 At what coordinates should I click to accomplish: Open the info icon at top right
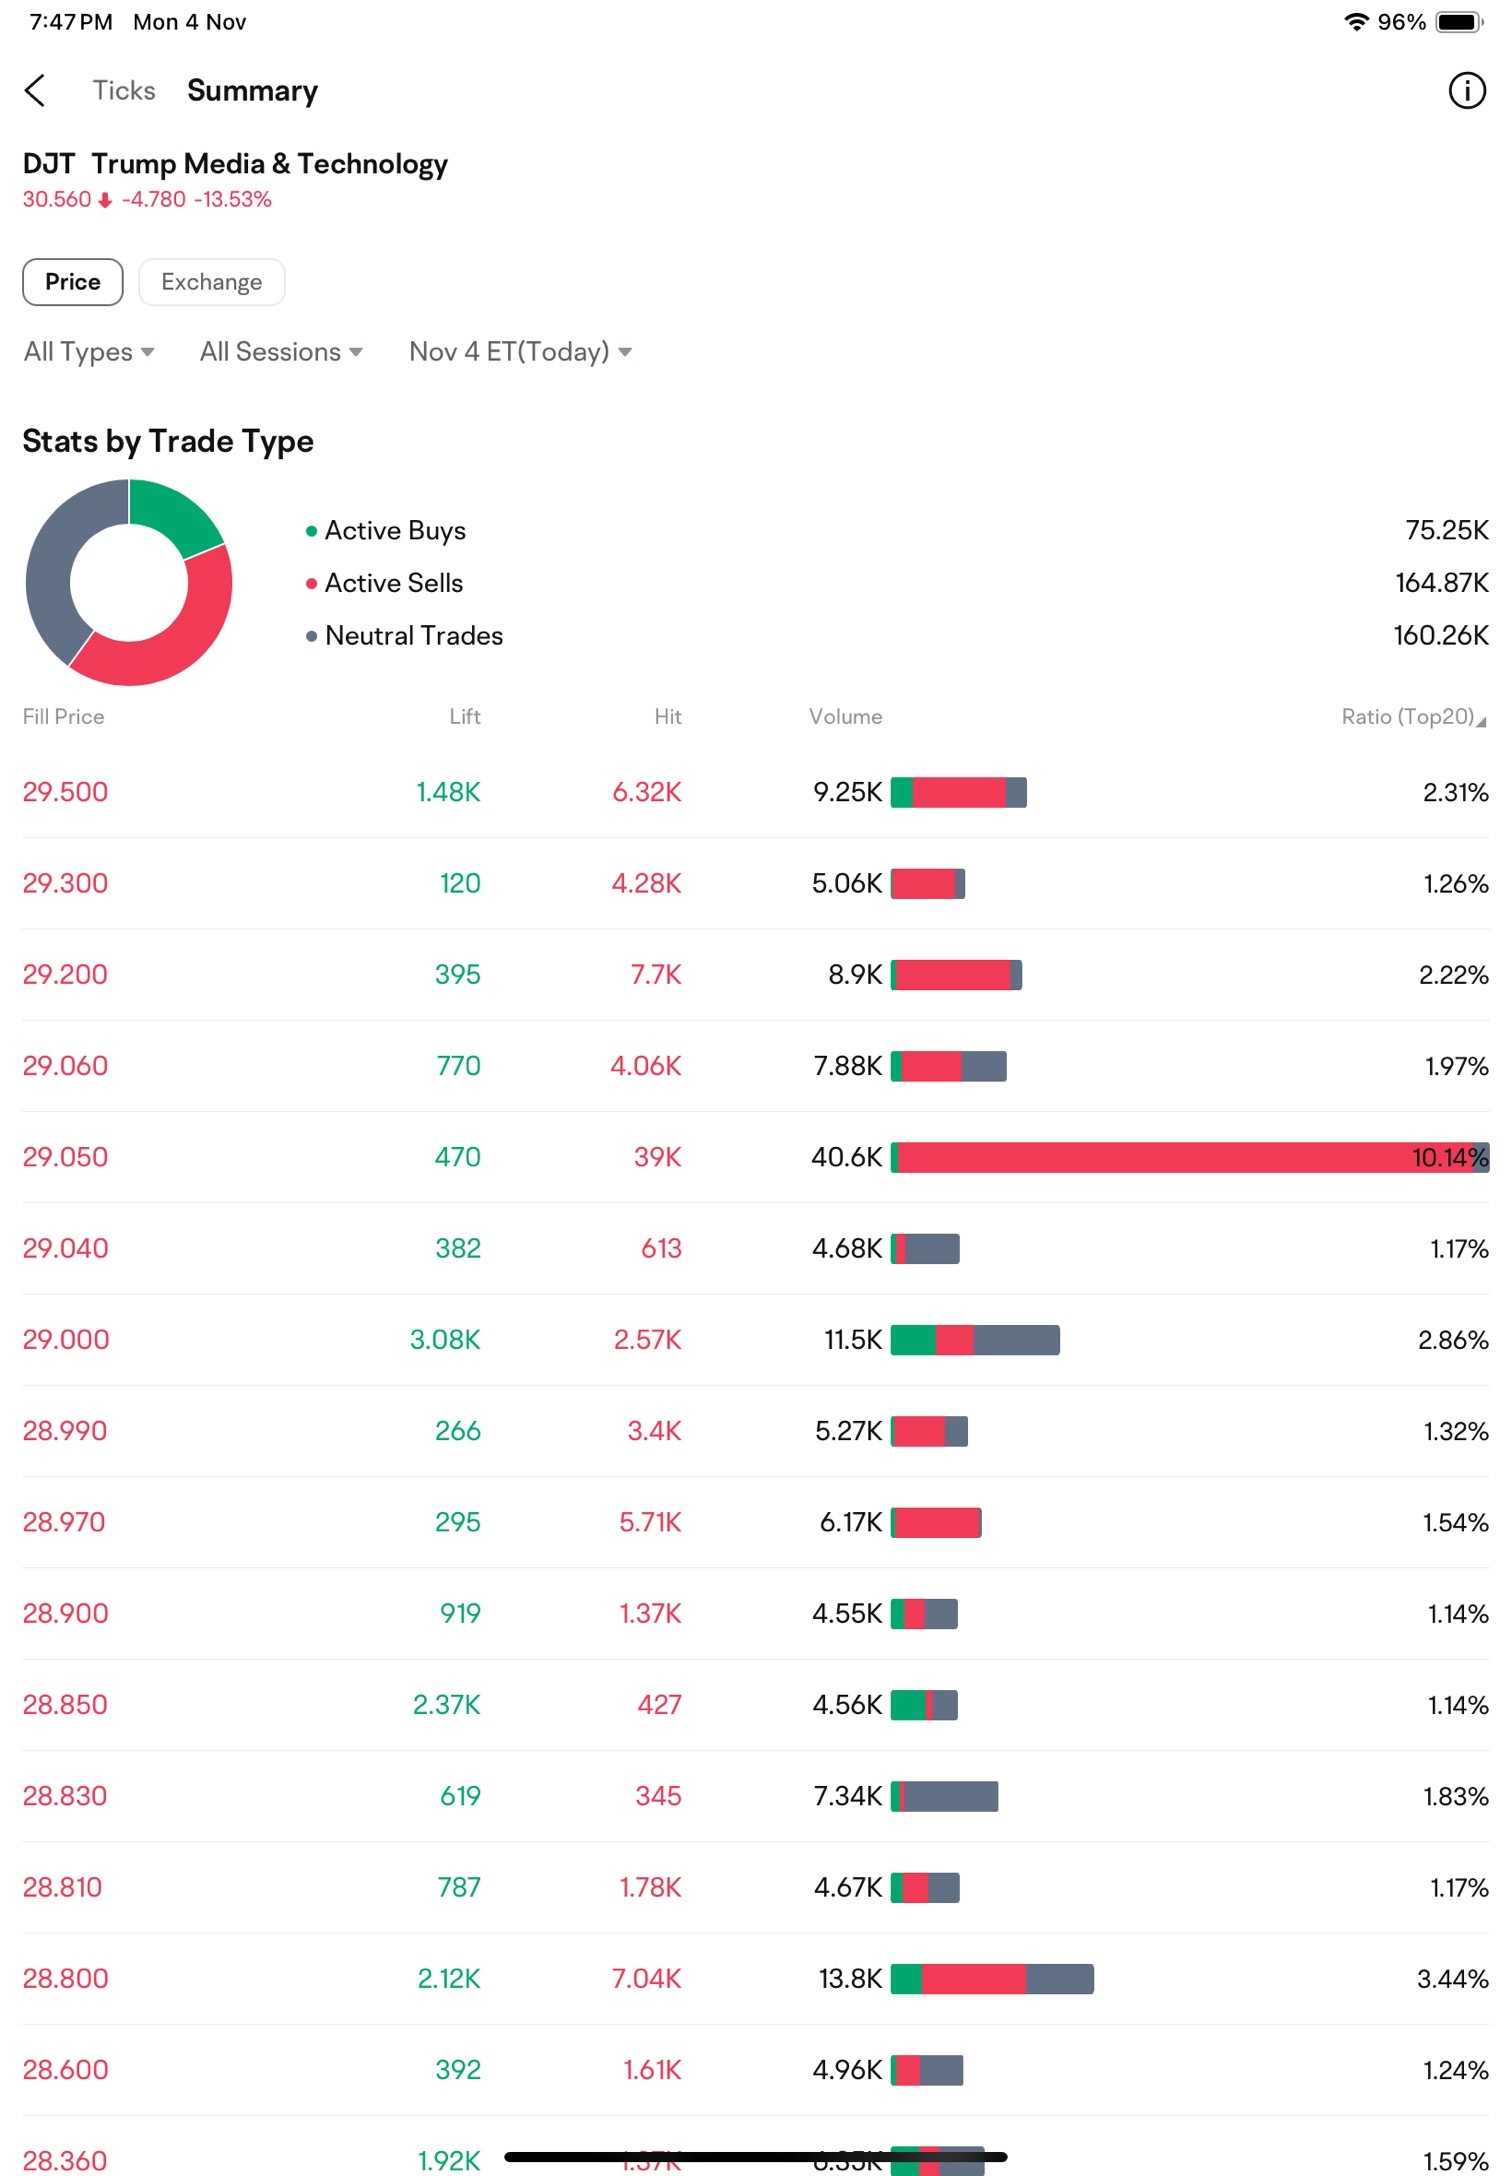(x=1466, y=91)
